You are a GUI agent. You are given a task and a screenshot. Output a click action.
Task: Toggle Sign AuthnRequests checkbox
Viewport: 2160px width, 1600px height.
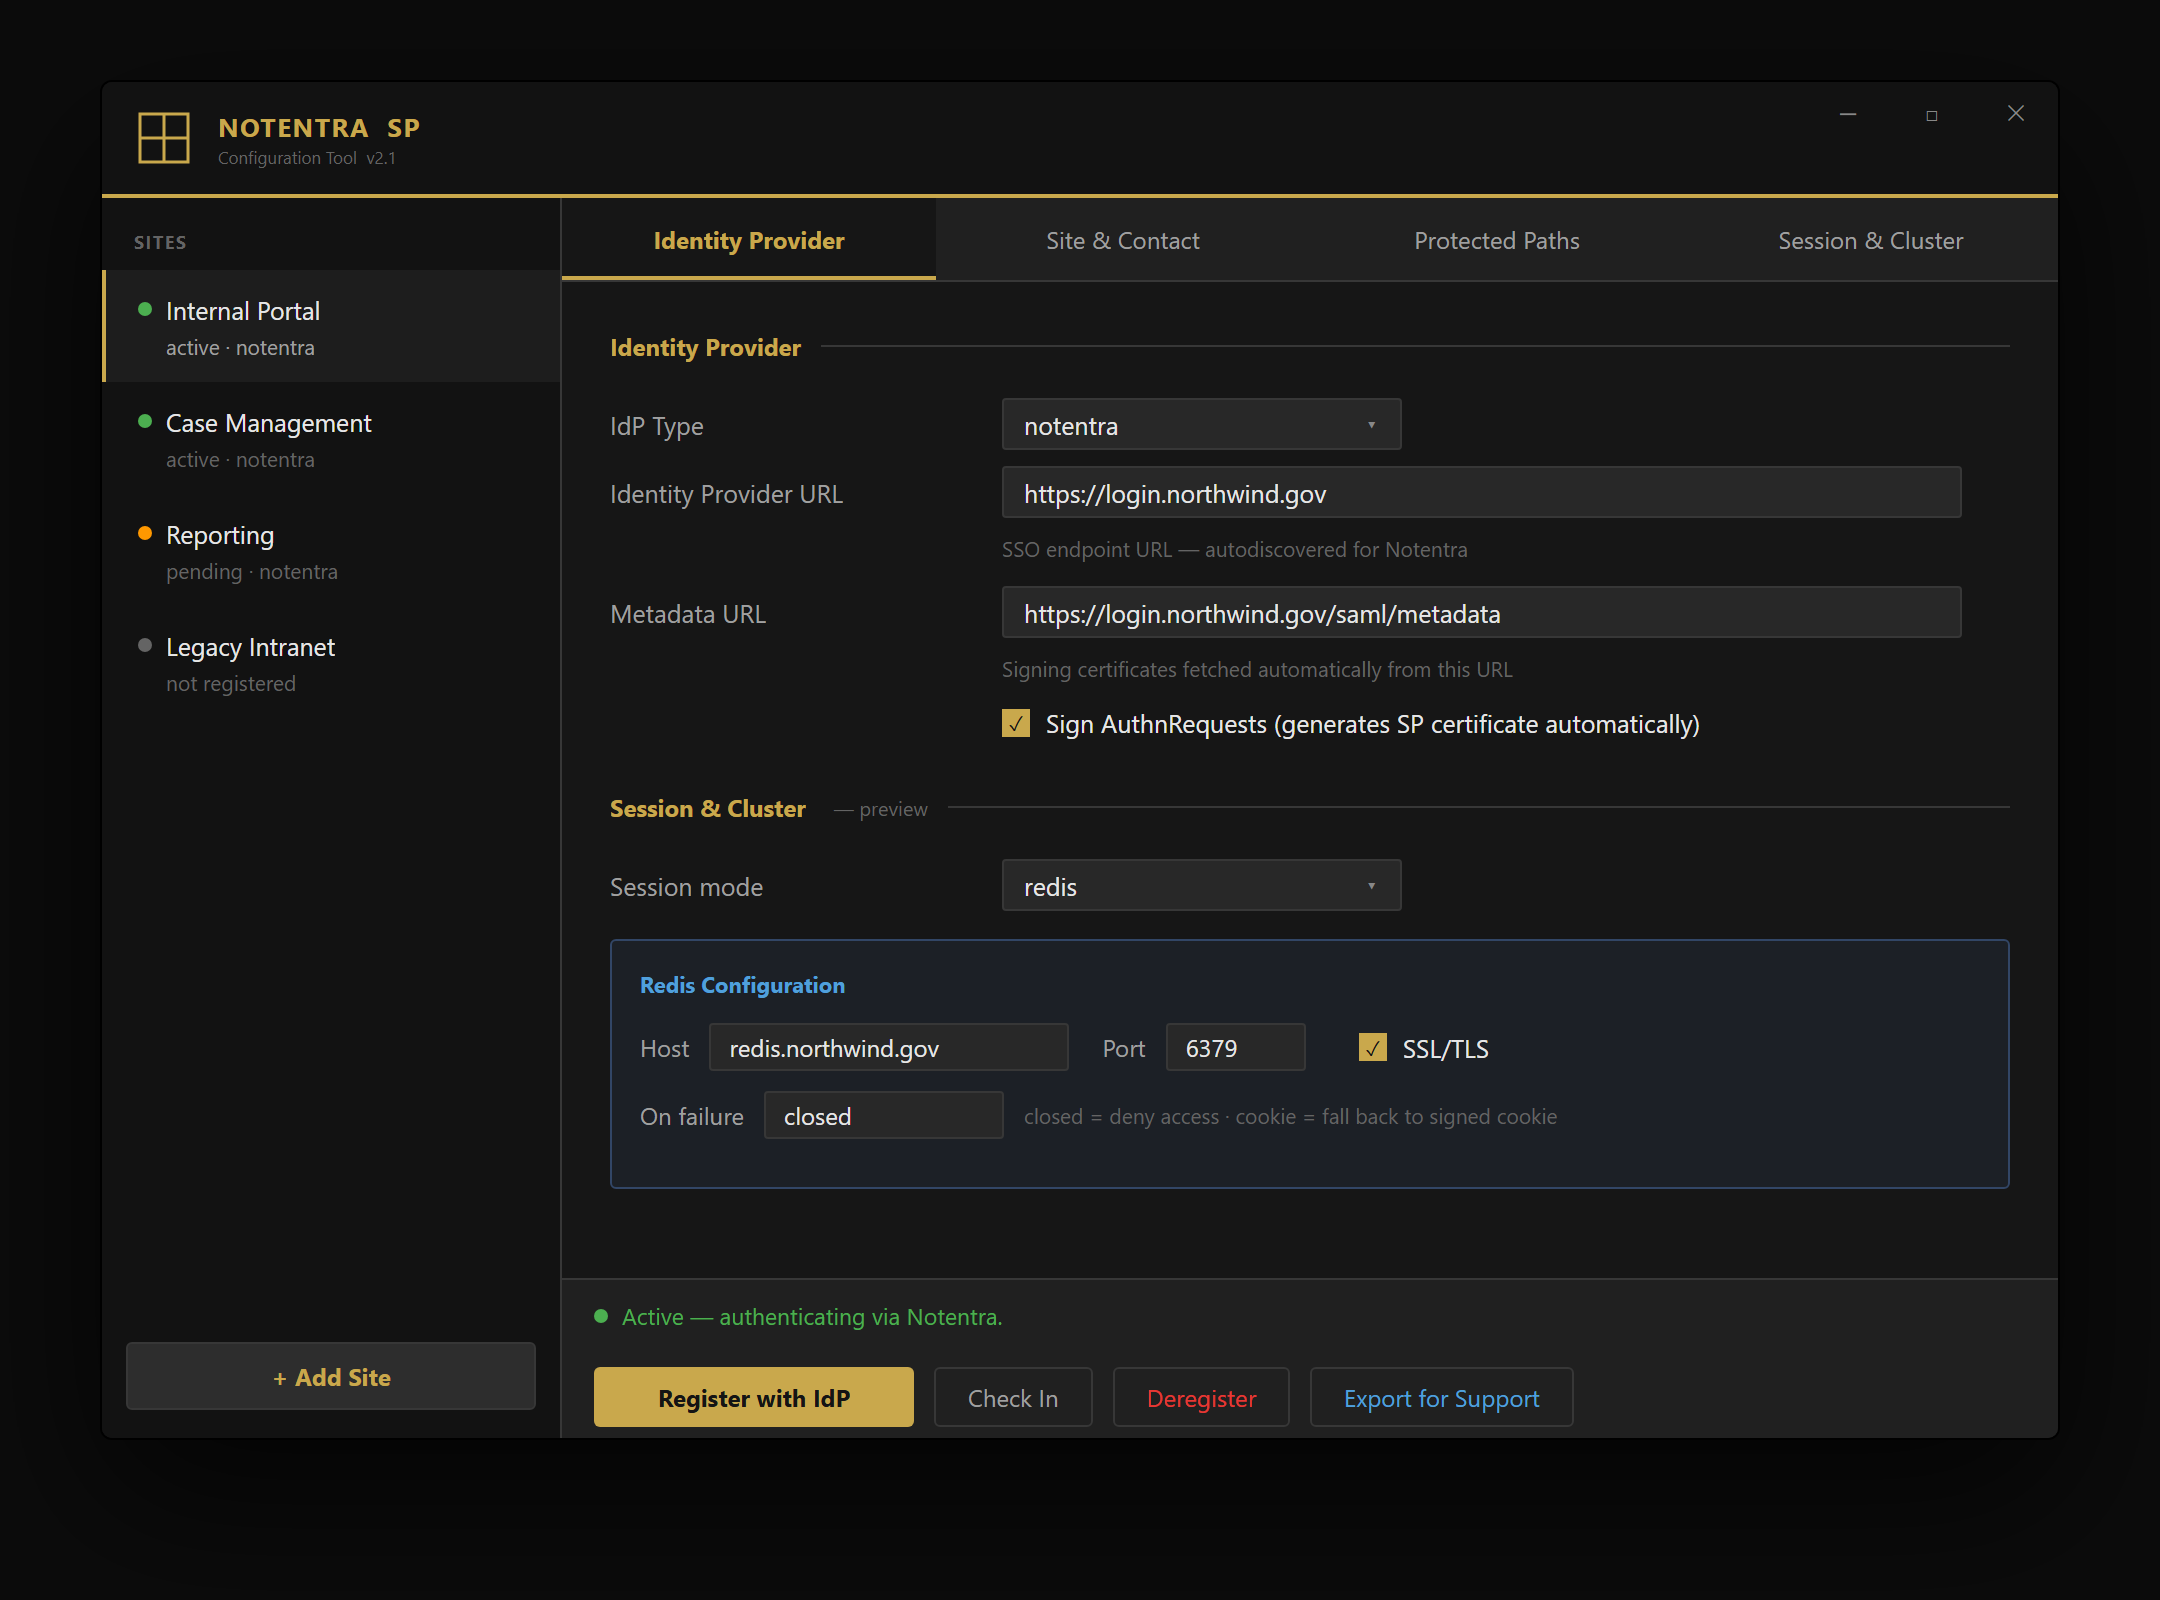pos(1016,724)
